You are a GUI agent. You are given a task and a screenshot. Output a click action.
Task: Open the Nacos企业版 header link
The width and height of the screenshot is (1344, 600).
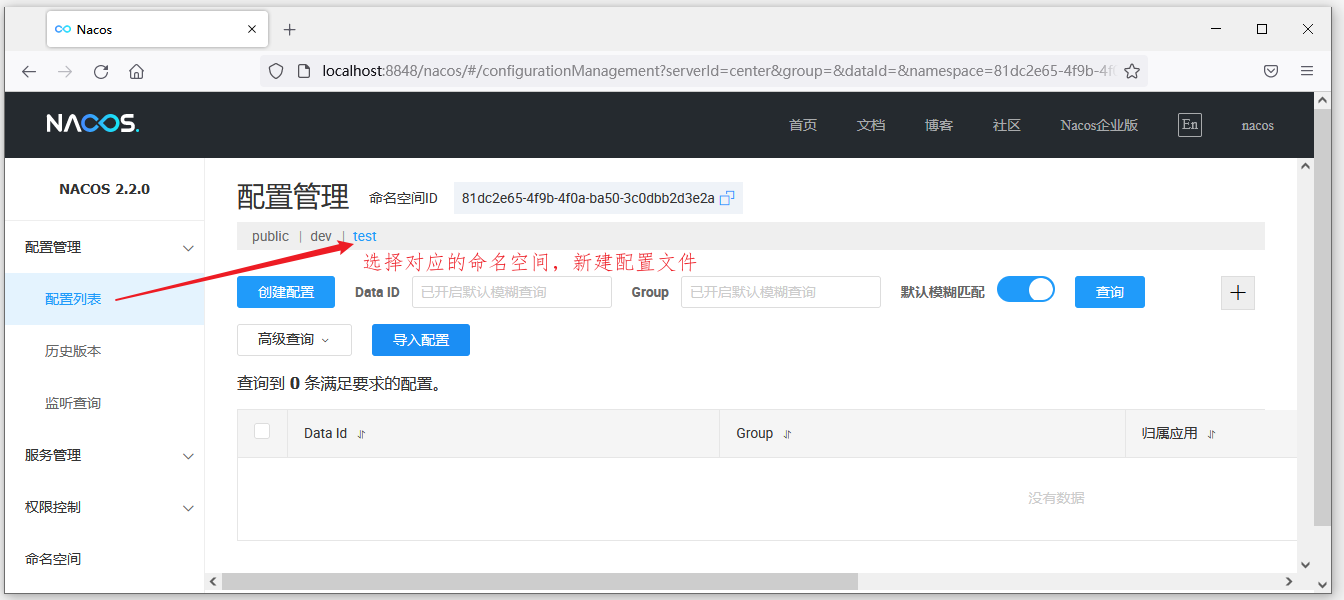coord(1099,125)
